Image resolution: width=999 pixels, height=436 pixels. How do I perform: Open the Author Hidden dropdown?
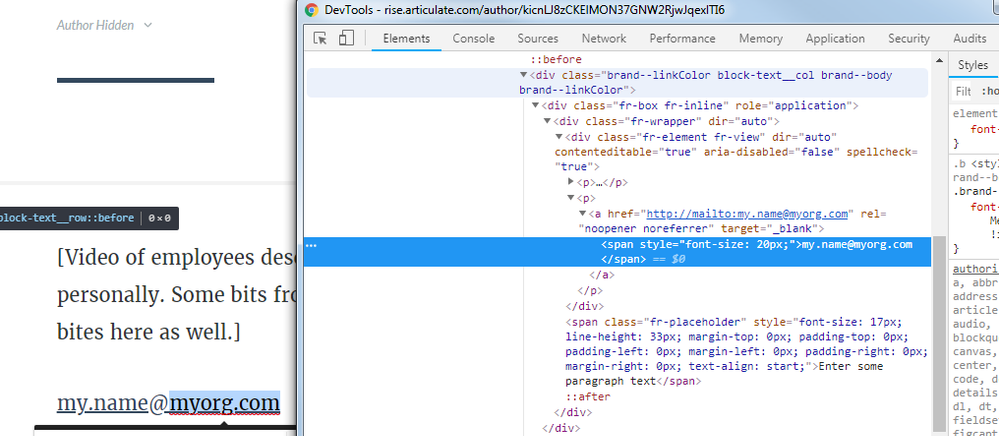[105, 25]
